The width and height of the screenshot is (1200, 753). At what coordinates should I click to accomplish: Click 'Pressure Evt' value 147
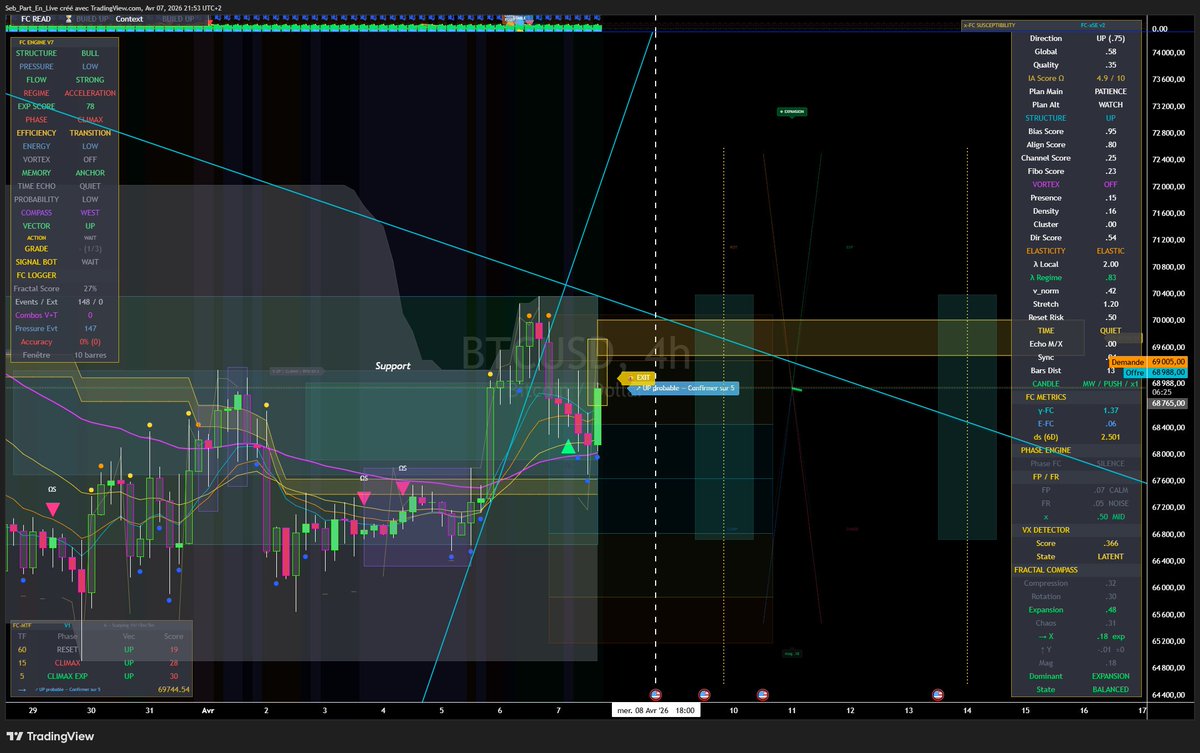[x=90, y=328]
